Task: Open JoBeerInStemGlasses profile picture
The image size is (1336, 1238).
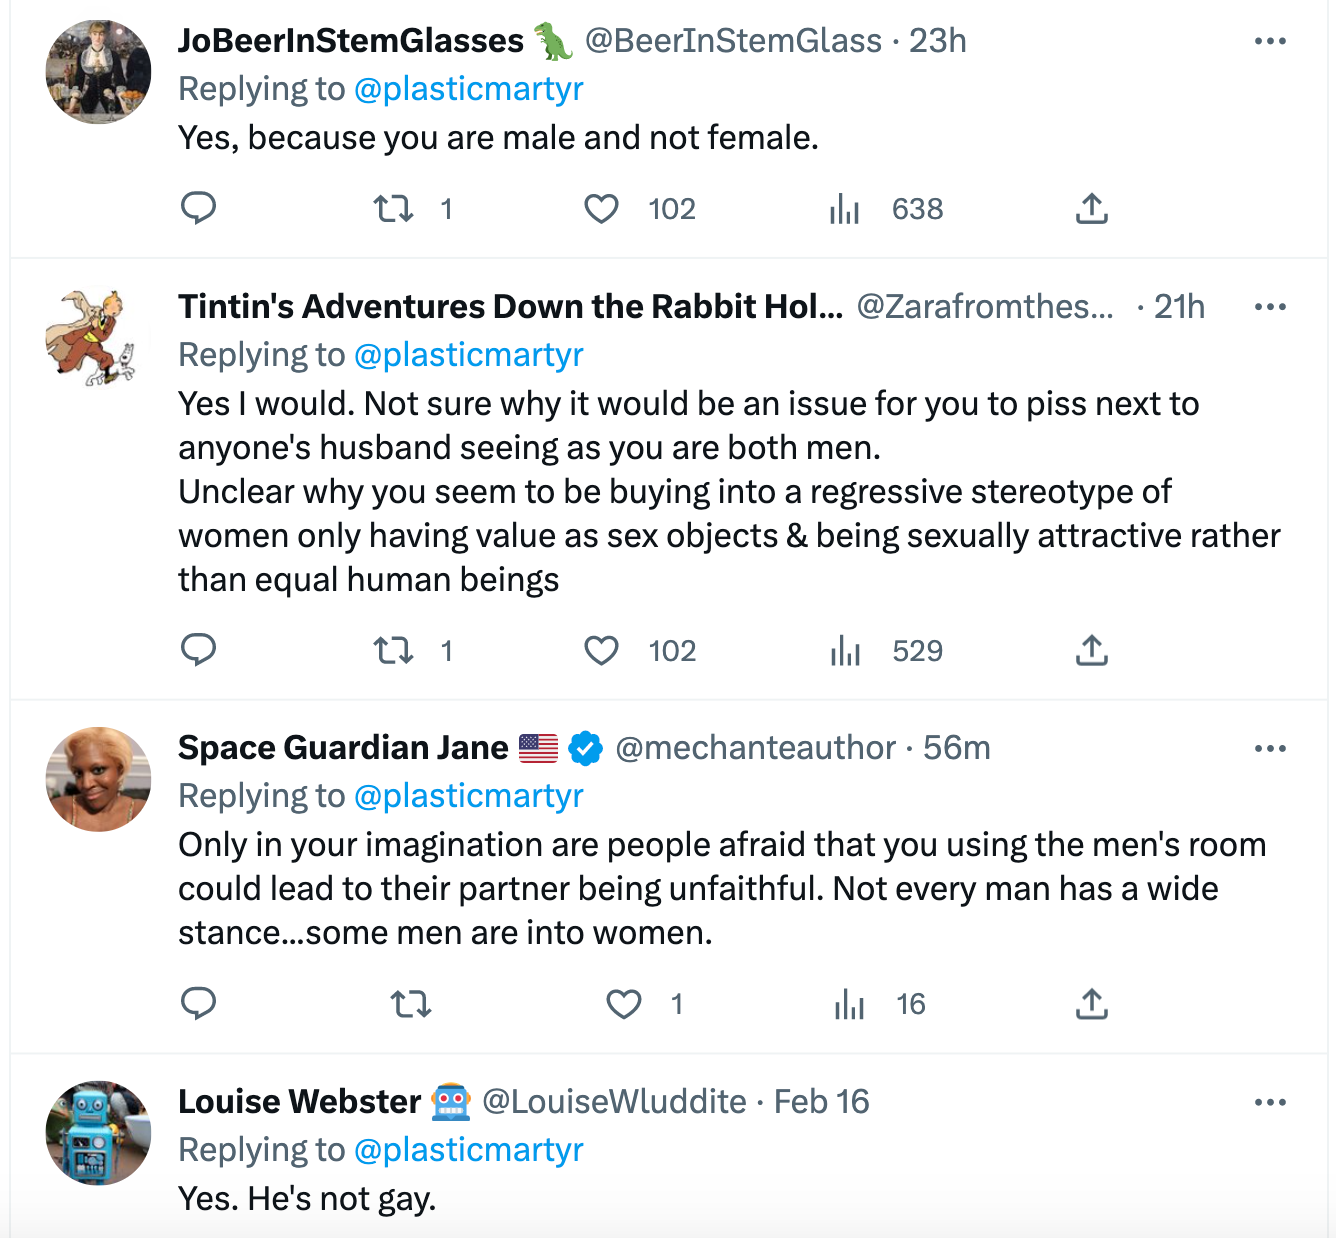Action: tap(98, 72)
